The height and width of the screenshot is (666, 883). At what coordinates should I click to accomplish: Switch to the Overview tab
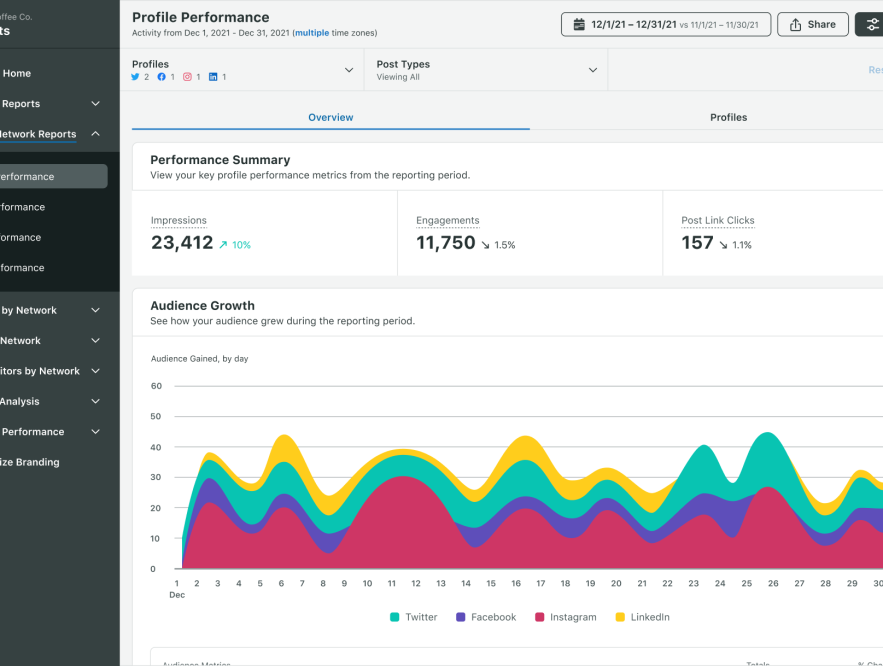(x=331, y=117)
